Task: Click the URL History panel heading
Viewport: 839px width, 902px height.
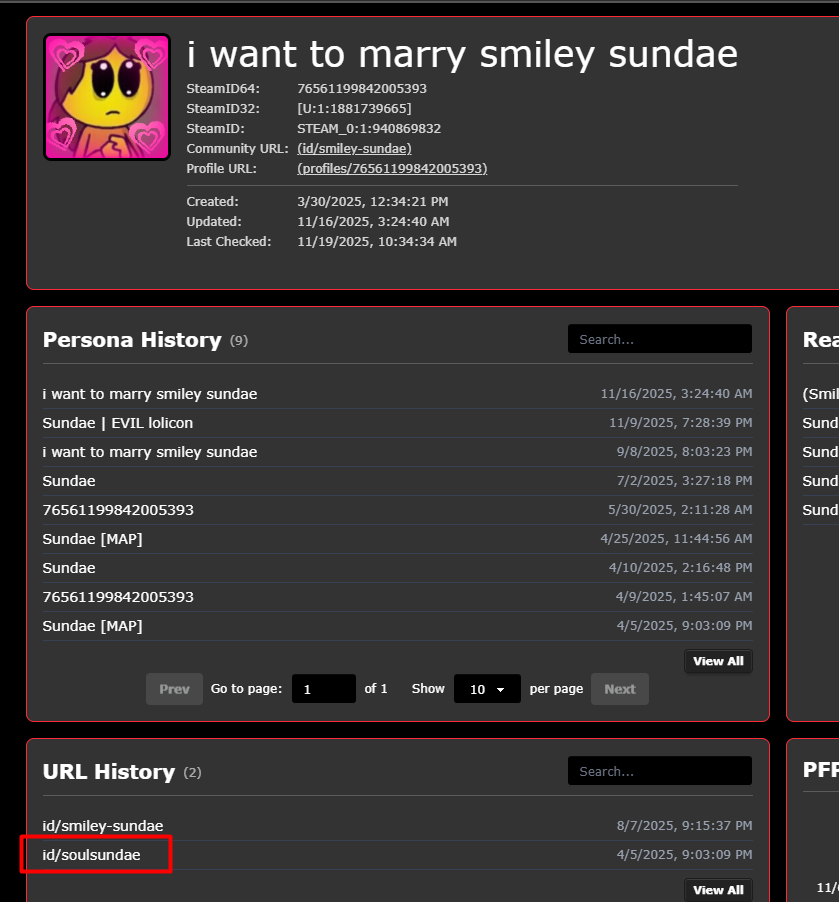Action: (x=109, y=772)
